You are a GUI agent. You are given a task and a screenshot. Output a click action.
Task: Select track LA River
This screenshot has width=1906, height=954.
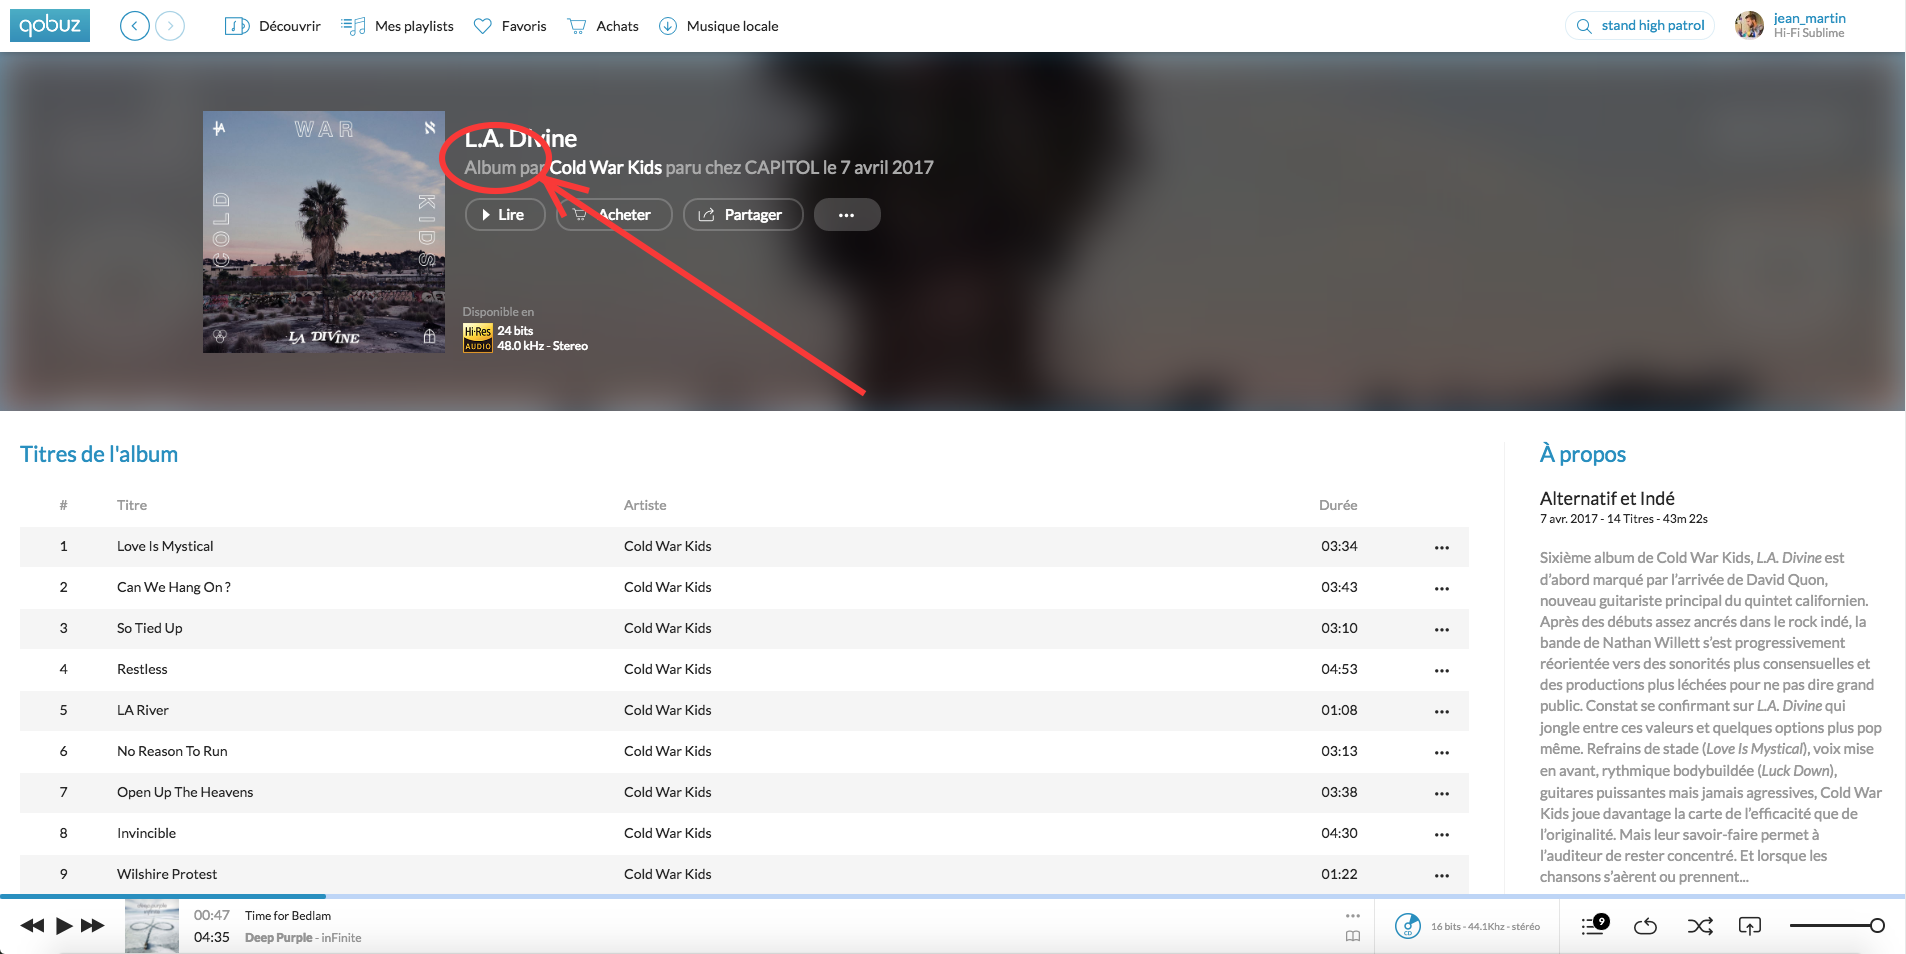pos(744,711)
